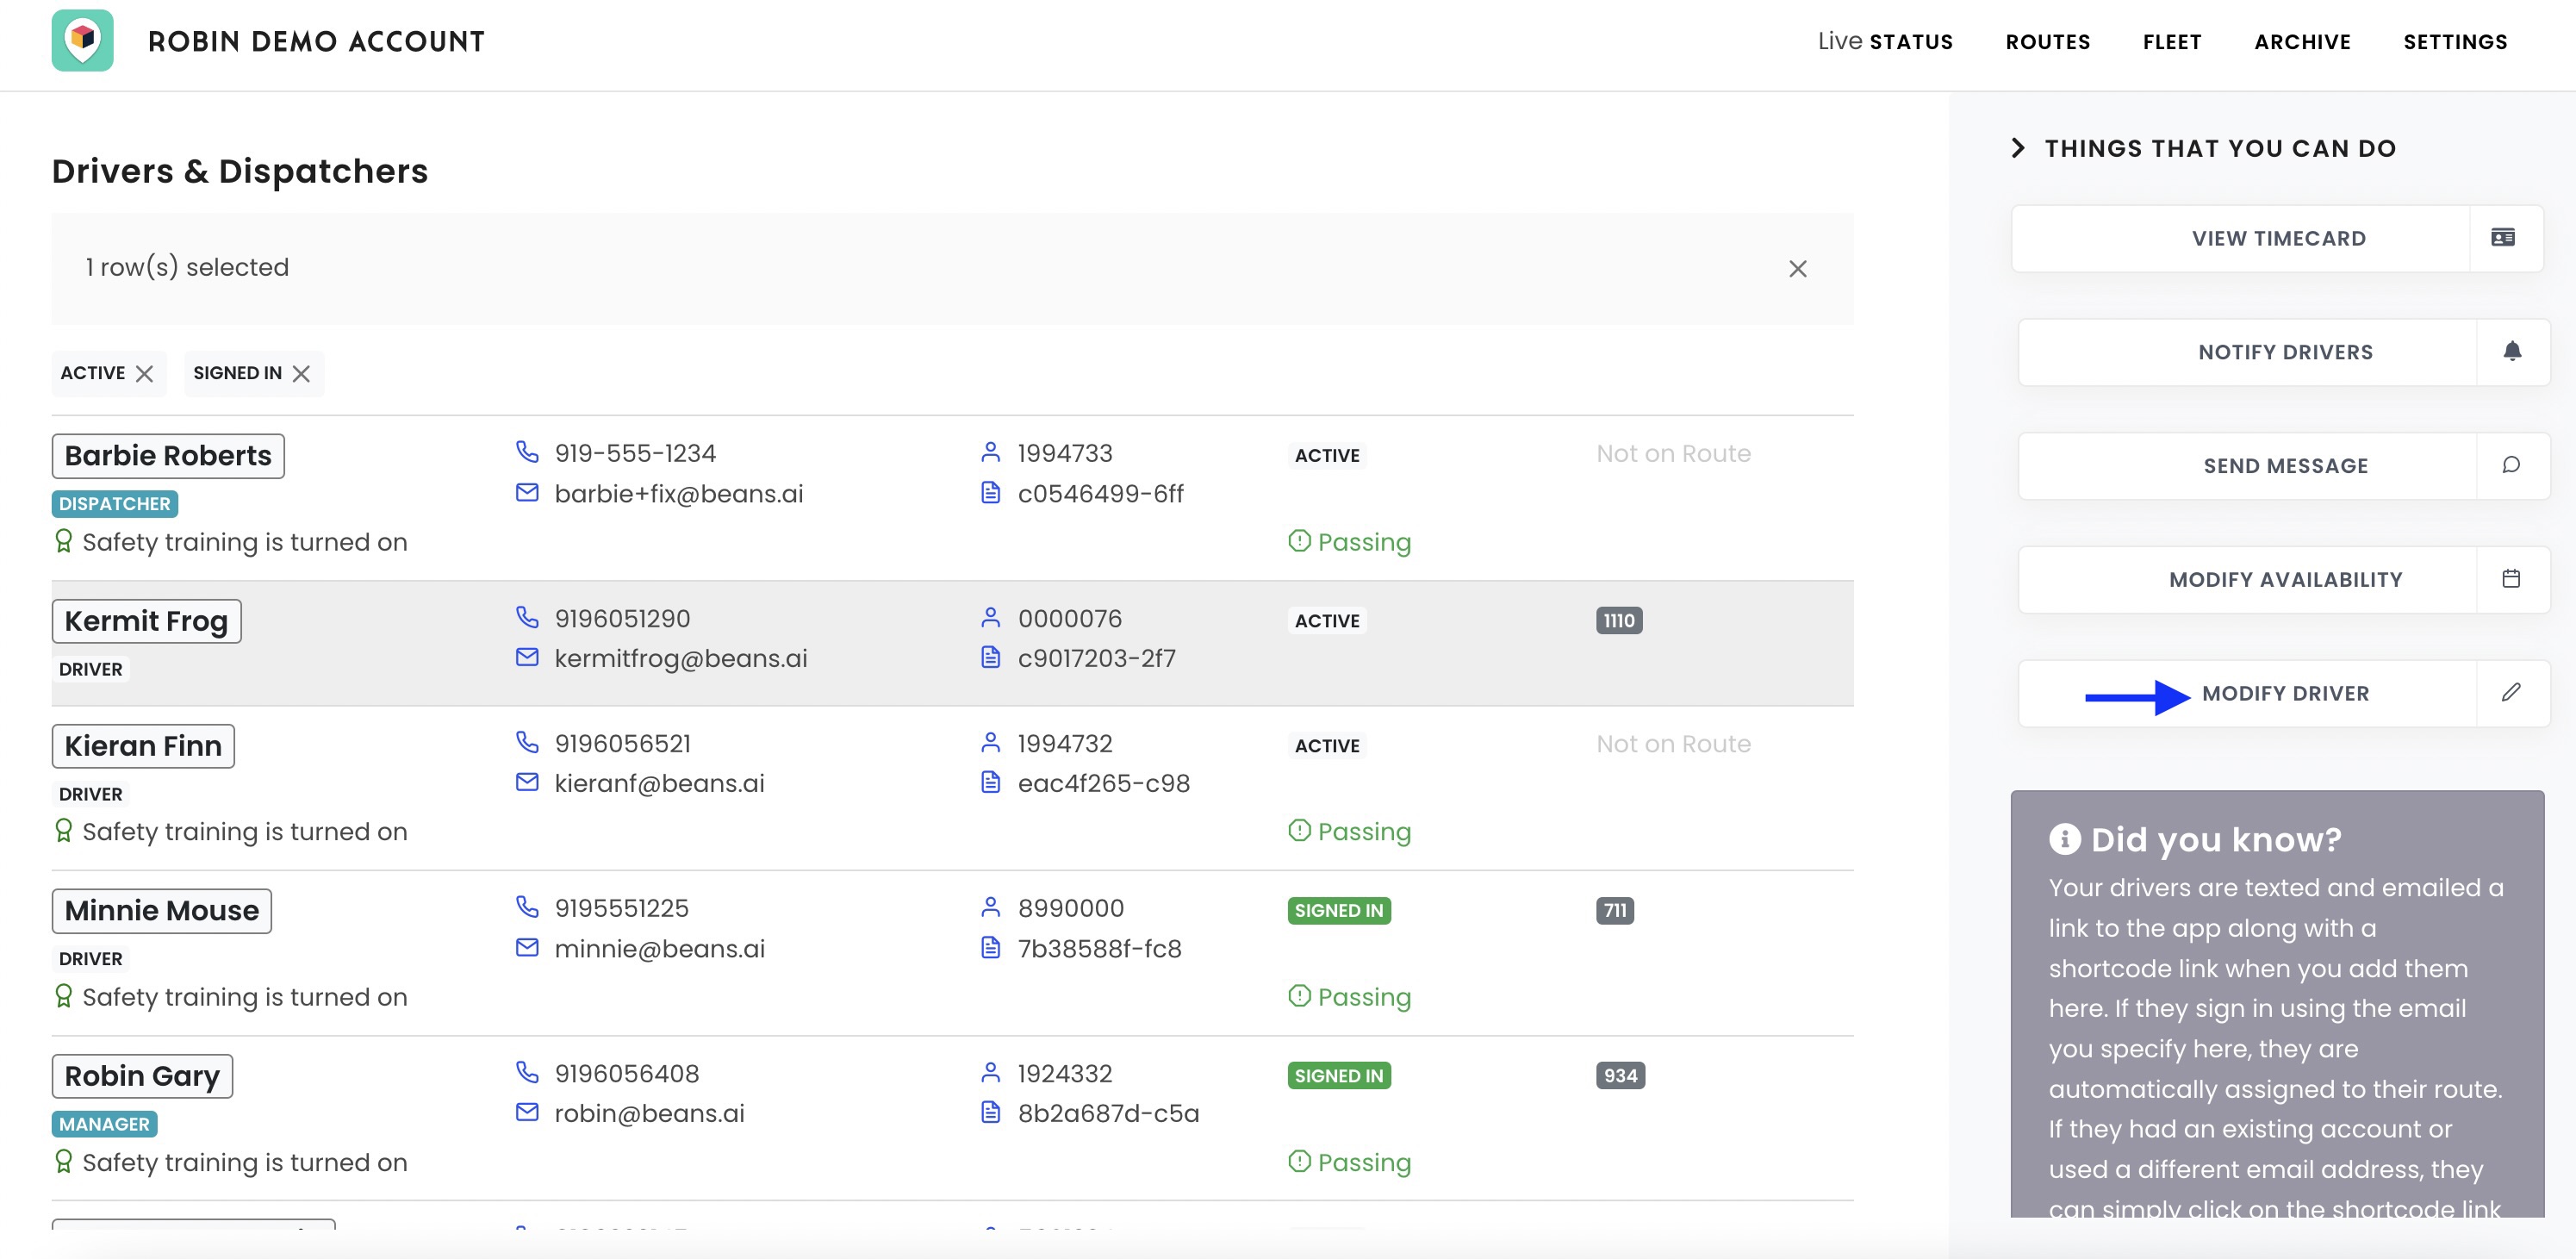Screen dimensions: 2576x1259
Task: Click the pencil icon for Modify Driver
Action: coord(2510,692)
